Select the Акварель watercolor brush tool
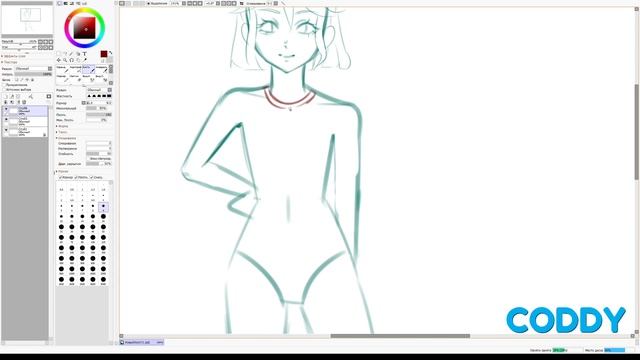This screenshot has height=360, width=640. click(102, 69)
